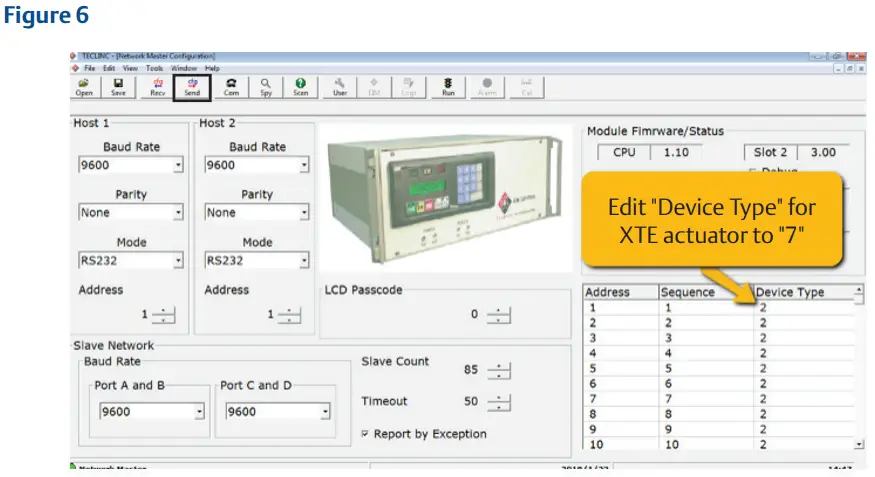Viewport: 875px width, 477px height.
Task: Click the greyed Alarm toolbar icon
Action: pyautogui.click(x=487, y=88)
